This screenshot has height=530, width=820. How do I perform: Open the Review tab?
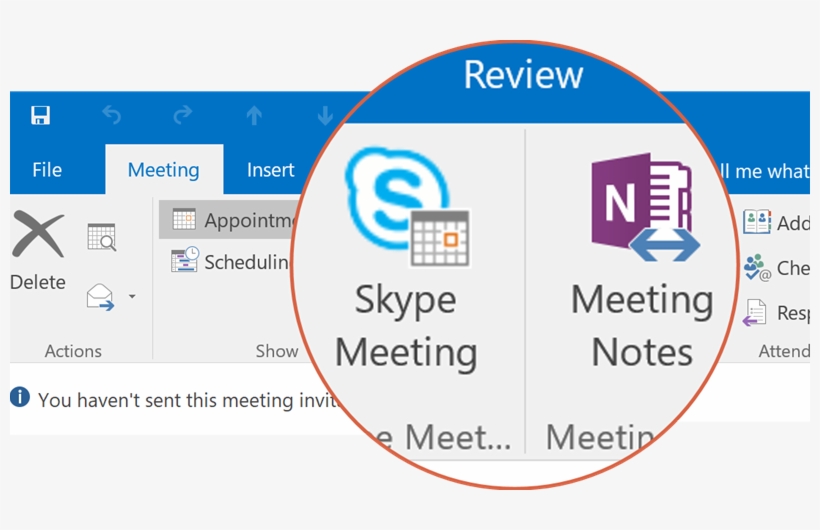(523, 75)
